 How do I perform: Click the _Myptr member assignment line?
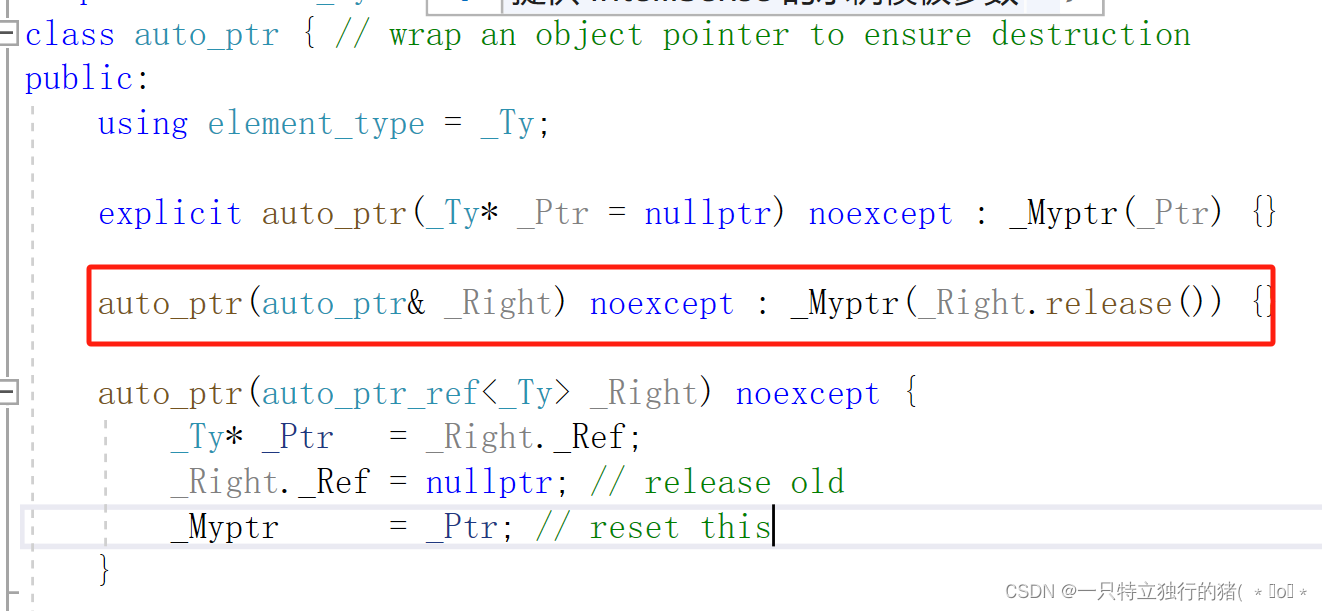[x=225, y=526]
